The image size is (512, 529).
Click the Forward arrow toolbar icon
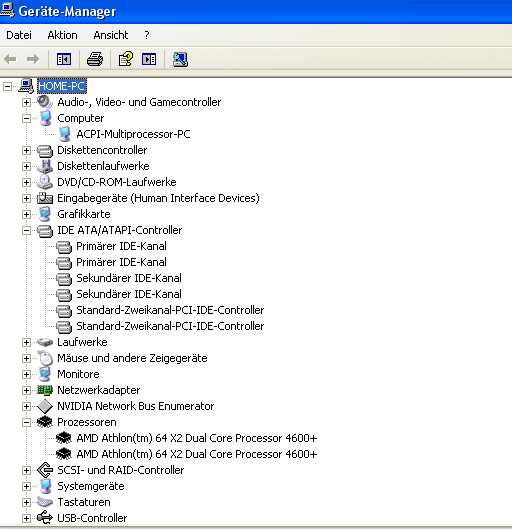[32, 59]
